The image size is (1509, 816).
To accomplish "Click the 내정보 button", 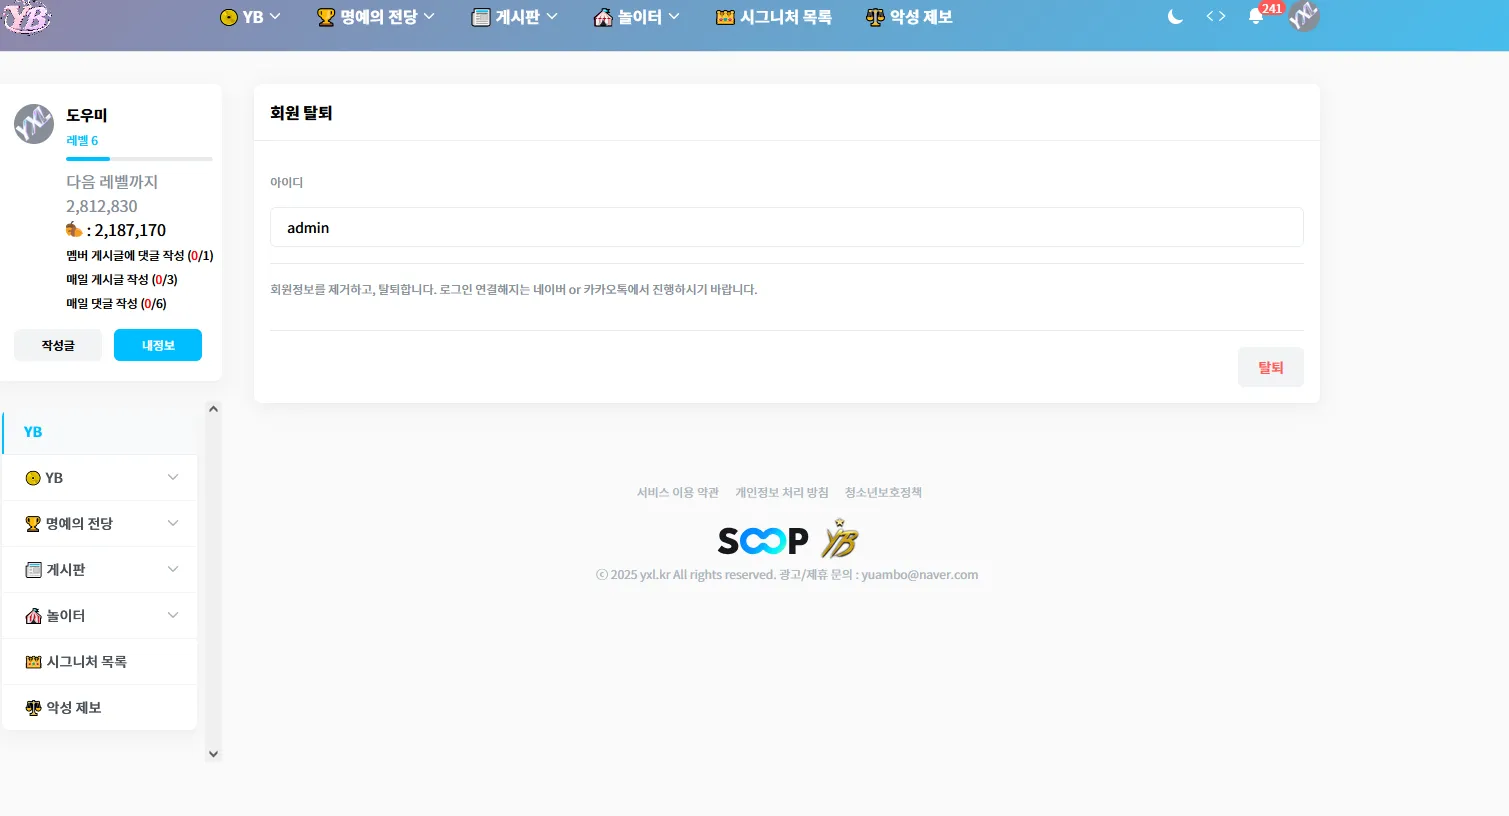I will point(158,345).
